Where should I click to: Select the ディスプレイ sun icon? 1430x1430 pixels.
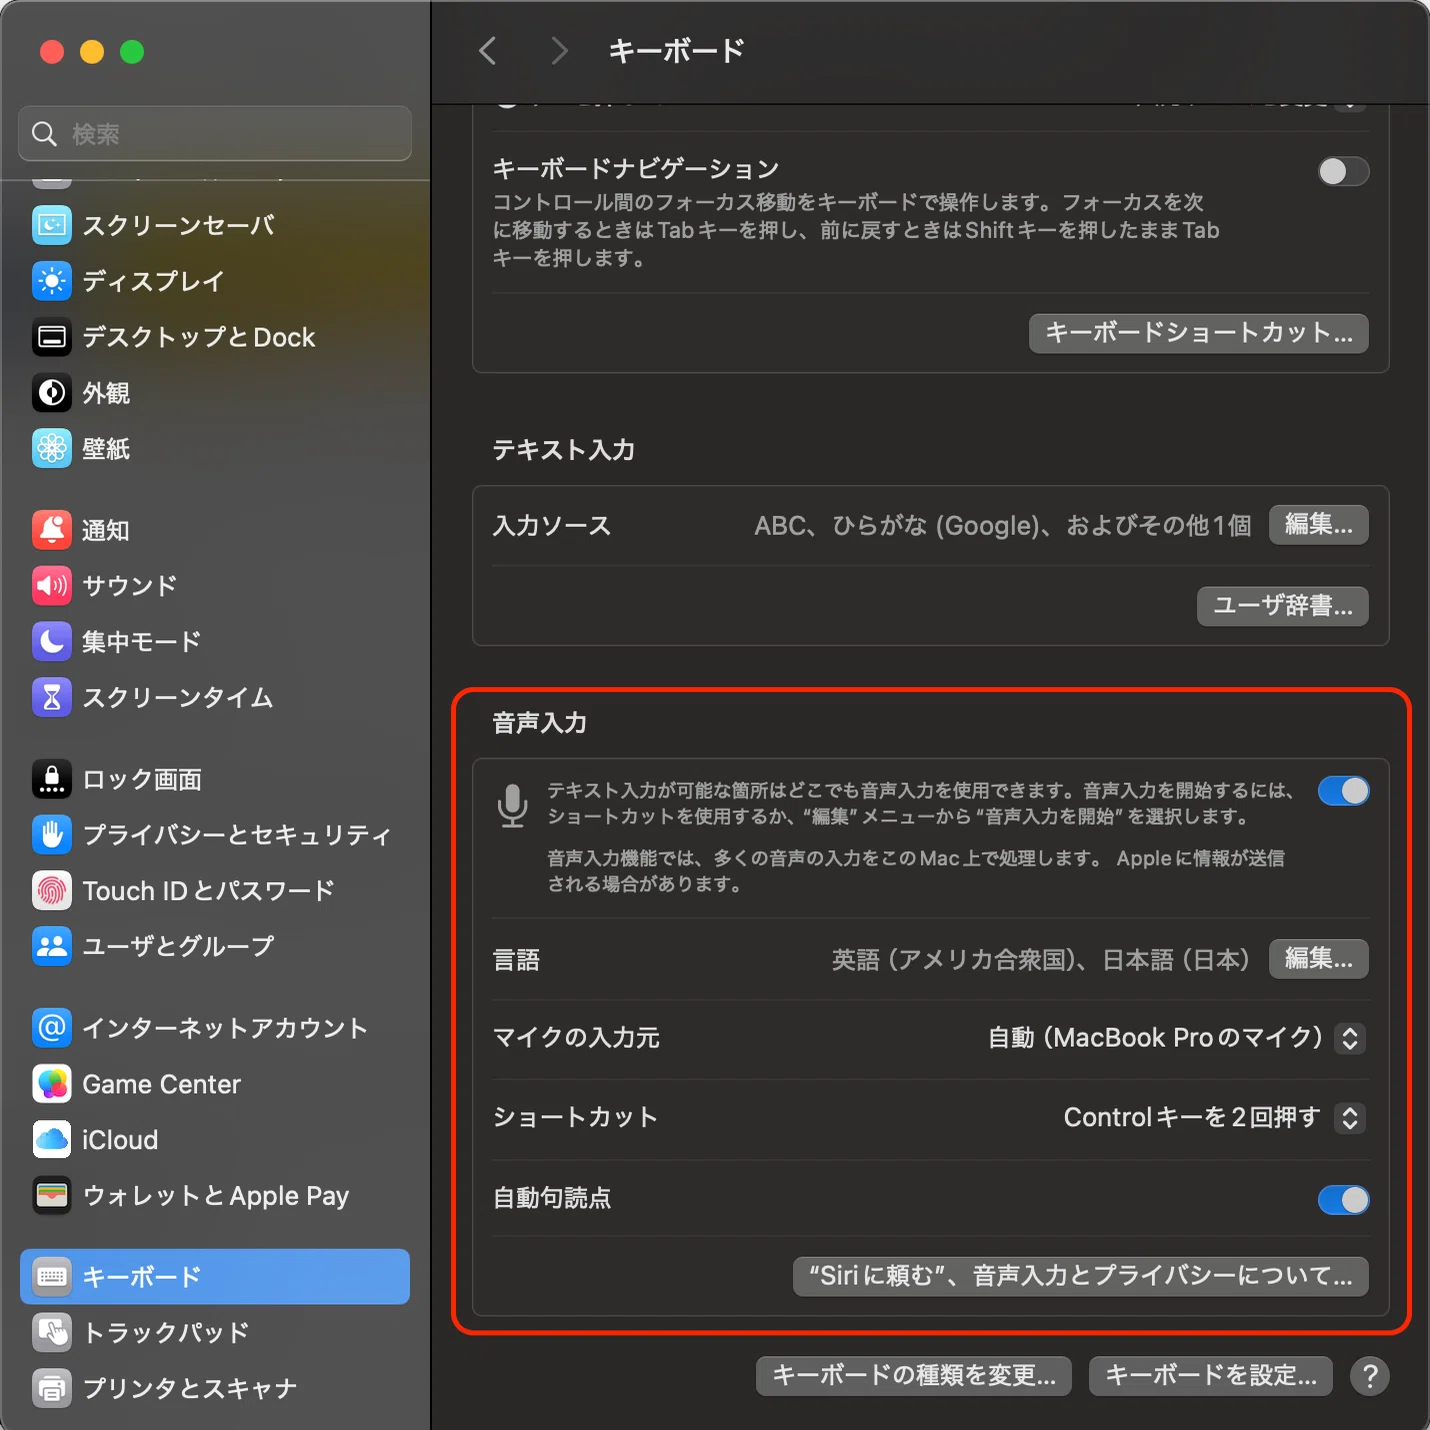[x=52, y=281]
